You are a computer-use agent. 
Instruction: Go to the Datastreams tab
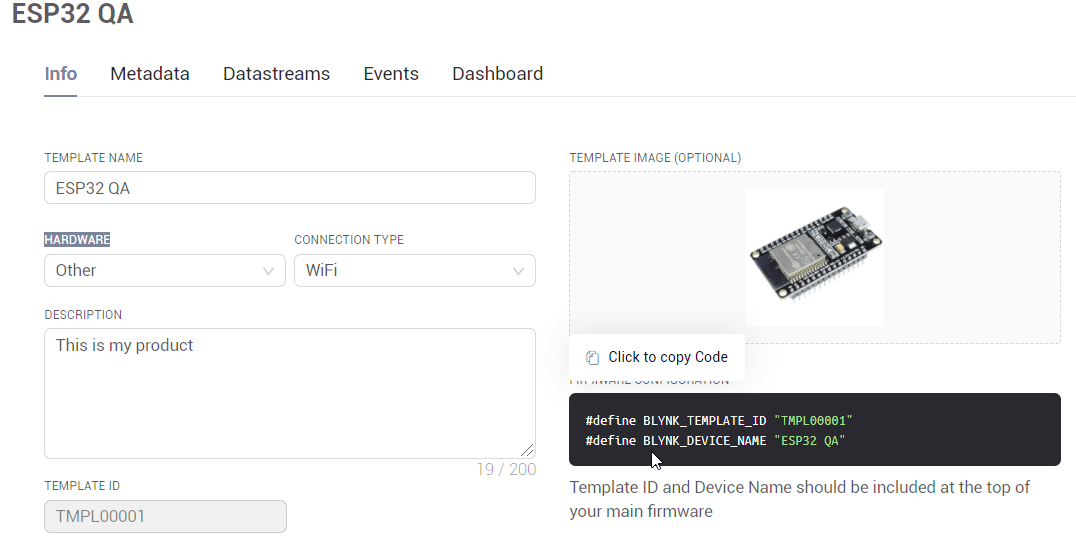click(x=276, y=74)
